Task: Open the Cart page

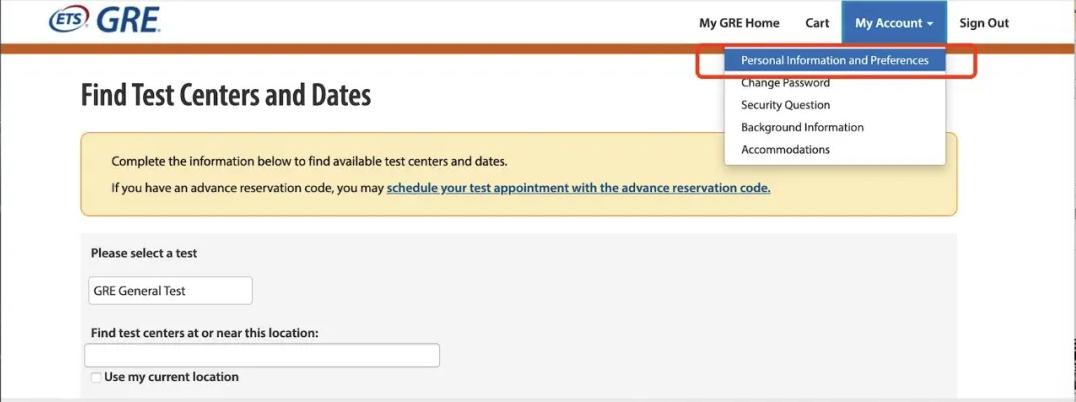Action: [x=817, y=23]
